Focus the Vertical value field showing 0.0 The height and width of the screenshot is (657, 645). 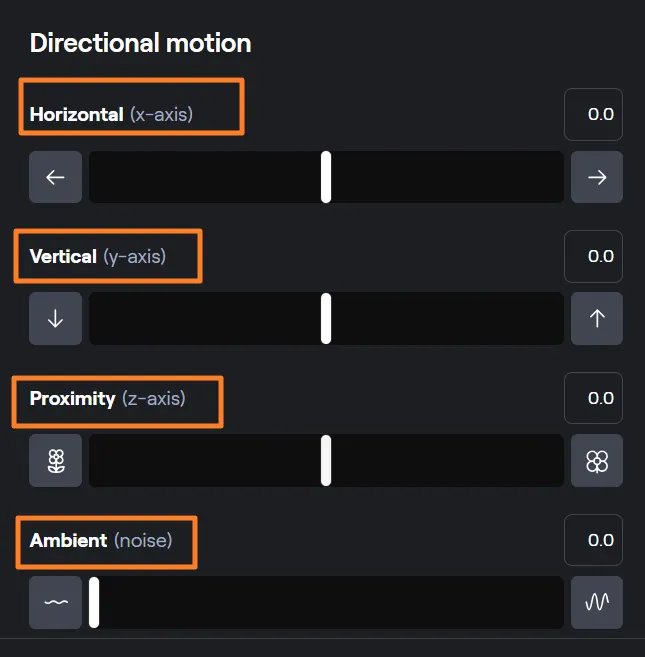pos(594,256)
